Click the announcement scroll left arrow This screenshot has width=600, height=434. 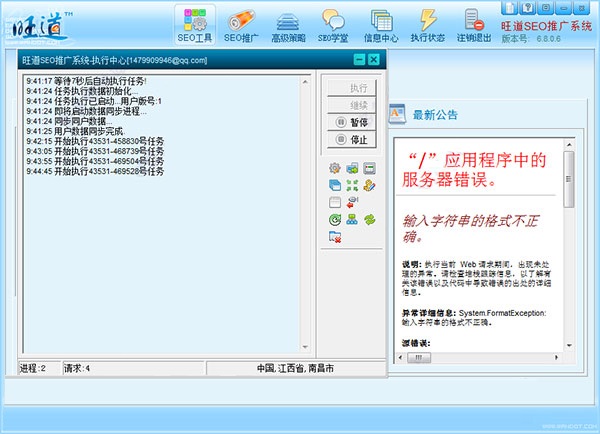tap(400, 357)
